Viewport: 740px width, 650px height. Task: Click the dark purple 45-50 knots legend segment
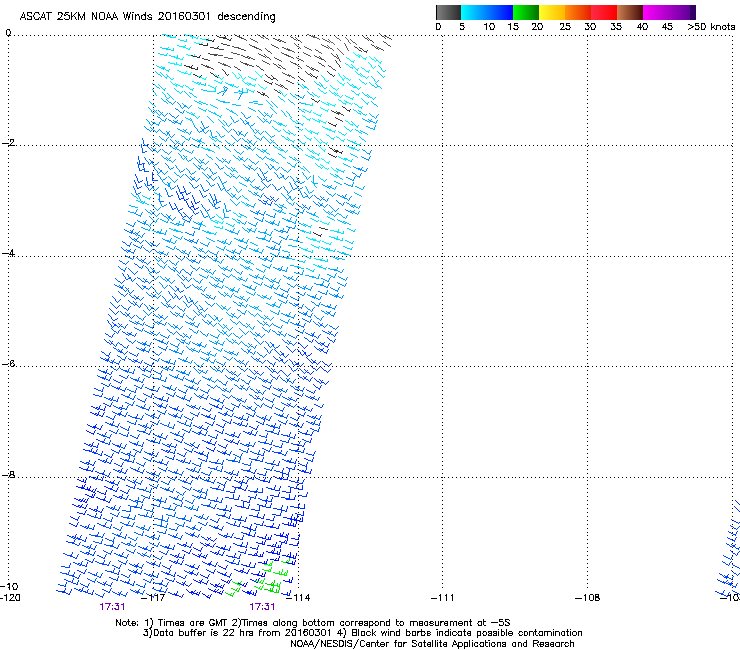pyautogui.click(x=682, y=12)
